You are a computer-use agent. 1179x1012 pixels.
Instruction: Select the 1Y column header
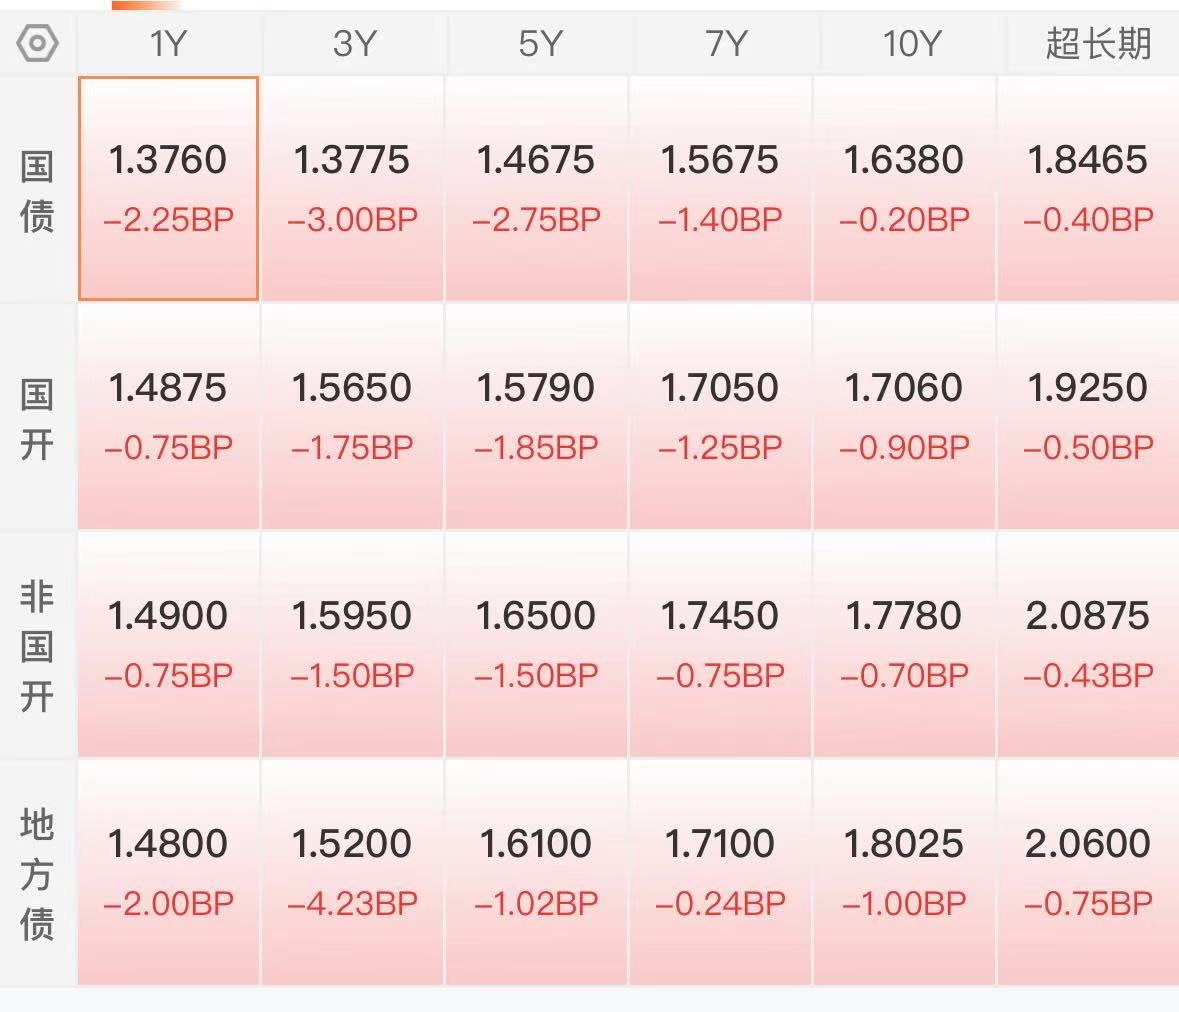click(168, 44)
